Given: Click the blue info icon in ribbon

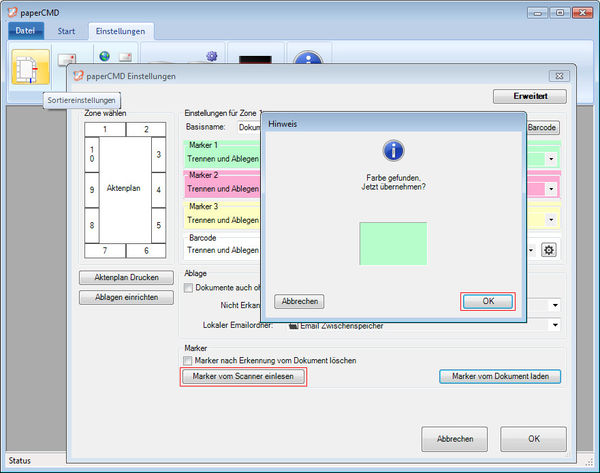Looking at the screenshot, I should point(308,57).
